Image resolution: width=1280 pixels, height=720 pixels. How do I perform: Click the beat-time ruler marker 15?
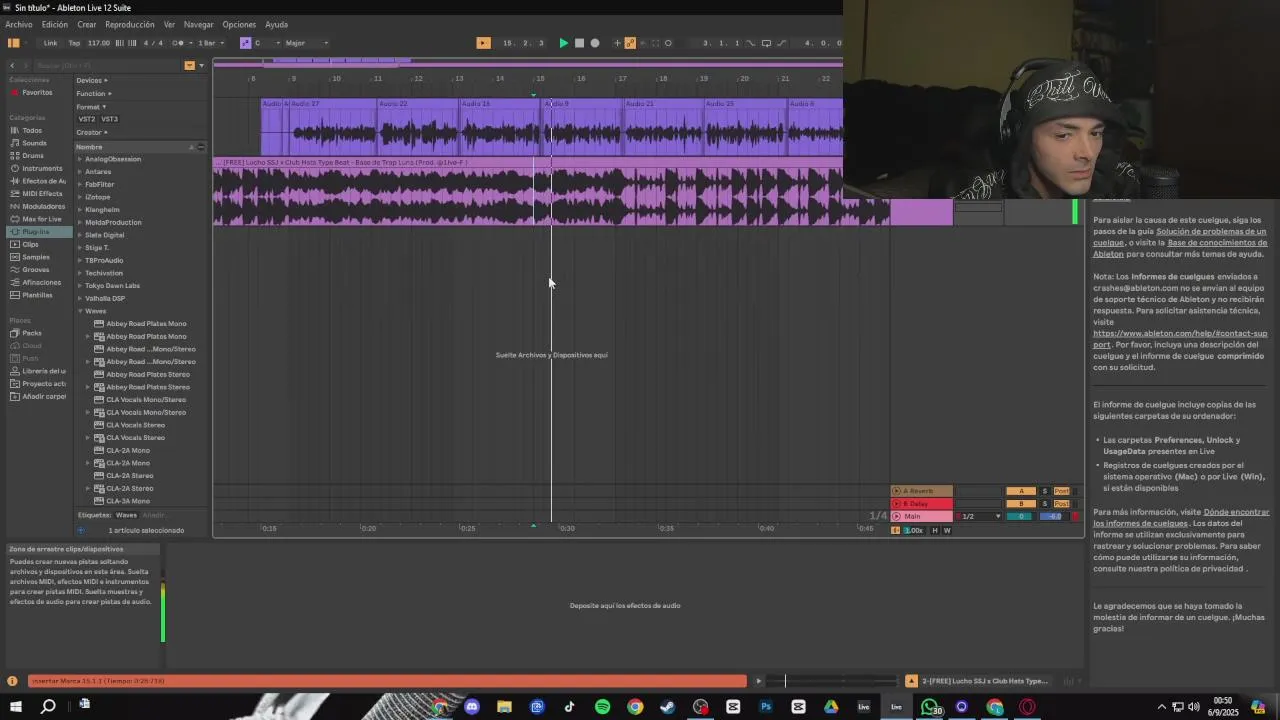pos(540,78)
